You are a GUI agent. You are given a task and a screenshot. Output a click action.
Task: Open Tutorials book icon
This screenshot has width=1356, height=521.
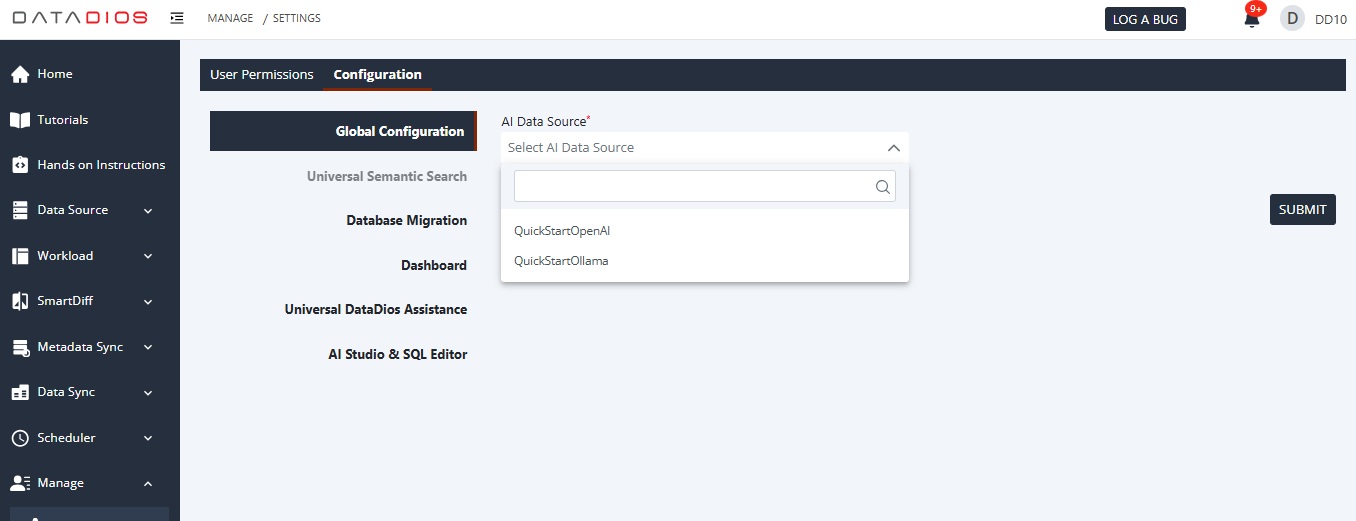coord(19,120)
